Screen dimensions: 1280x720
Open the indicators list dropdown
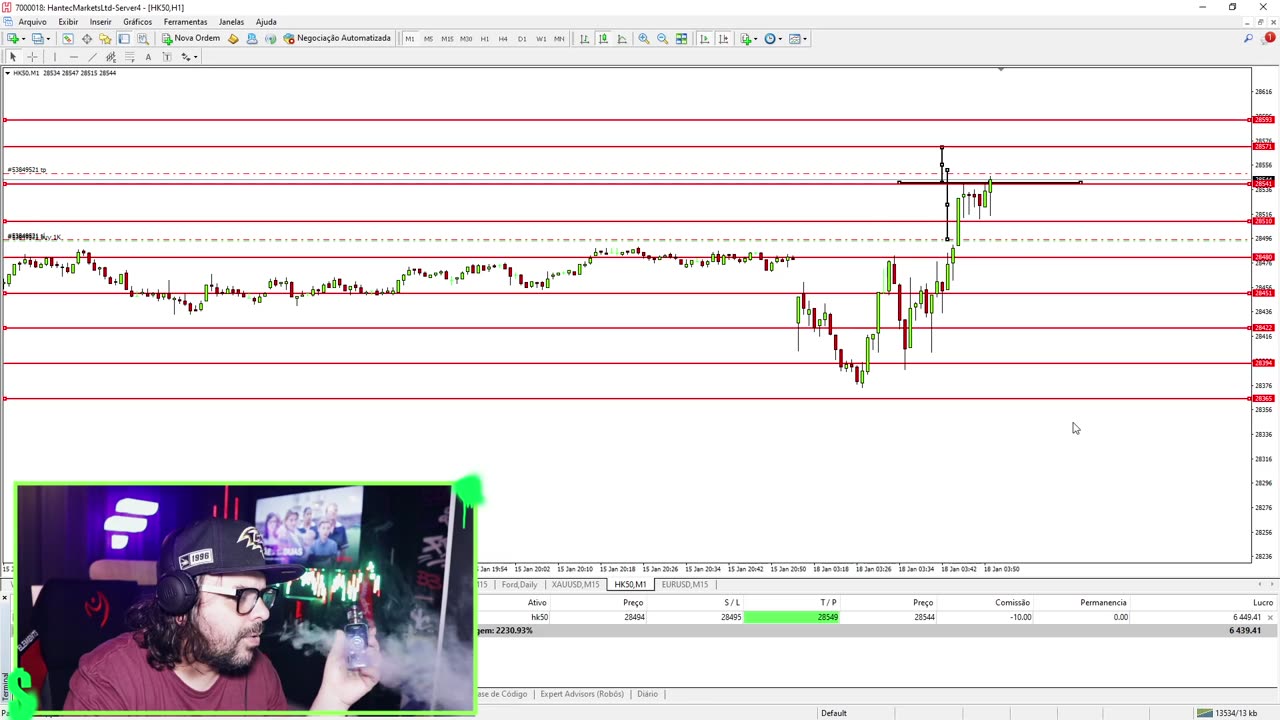click(x=749, y=39)
